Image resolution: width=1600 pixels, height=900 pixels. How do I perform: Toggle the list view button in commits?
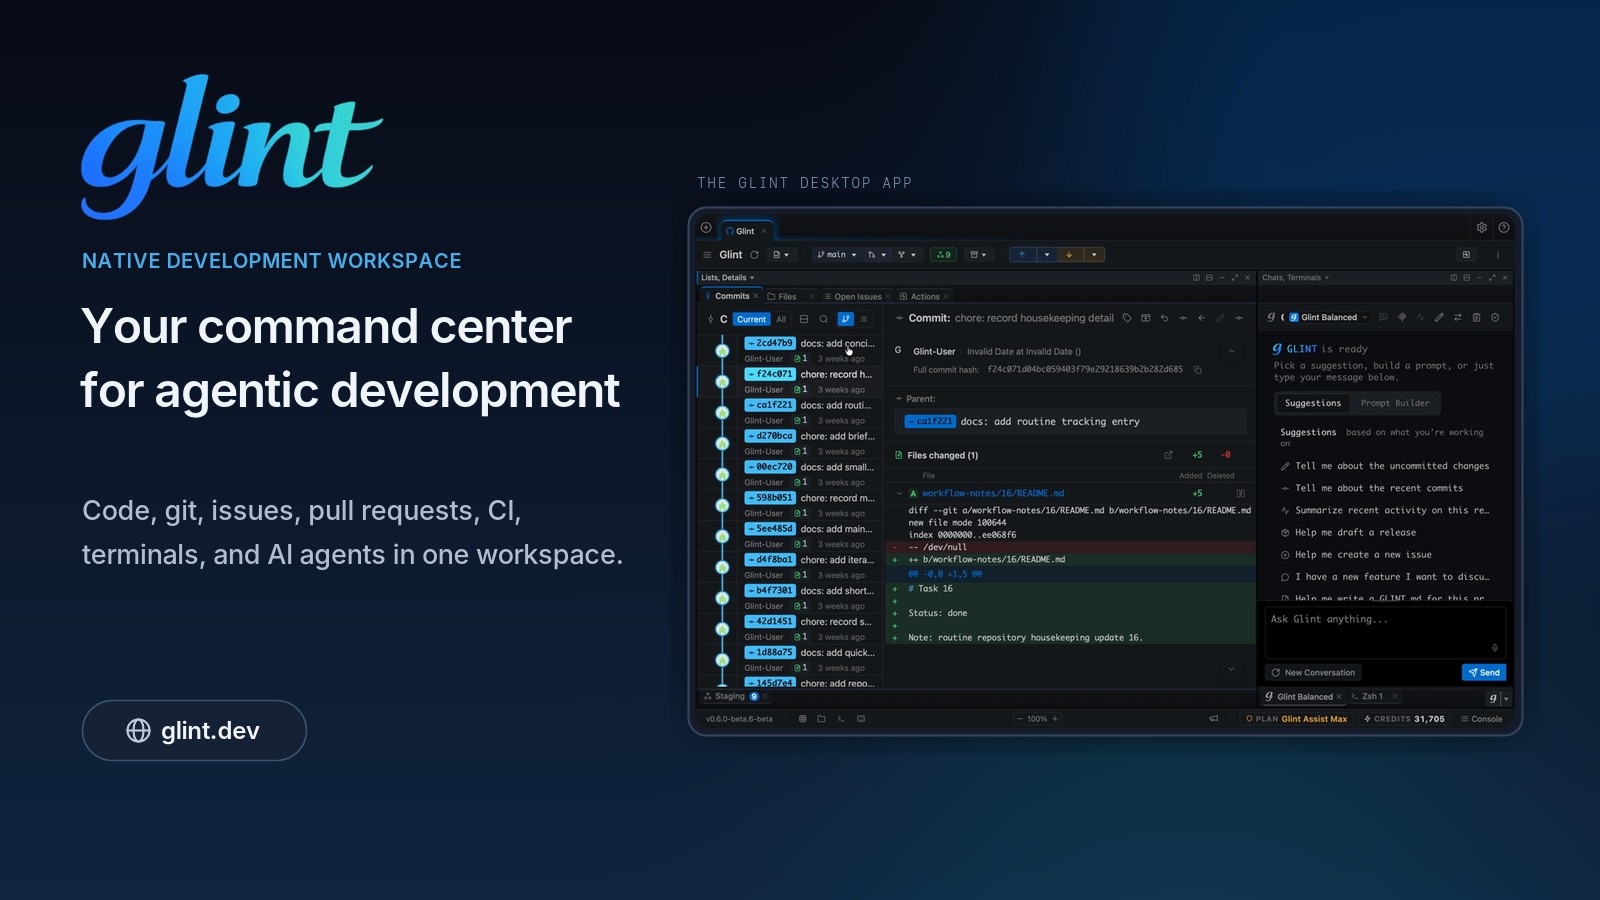click(x=864, y=320)
